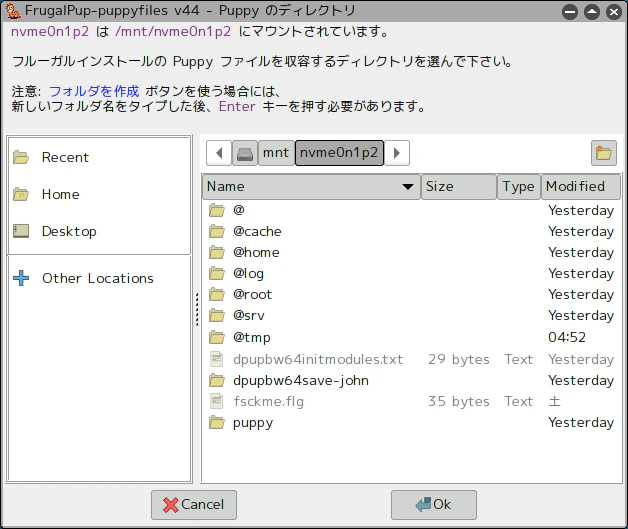Image resolution: width=628 pixels, height=529 pixels.
Task: Select the @srv folder
Action: (x=411, y=316)
